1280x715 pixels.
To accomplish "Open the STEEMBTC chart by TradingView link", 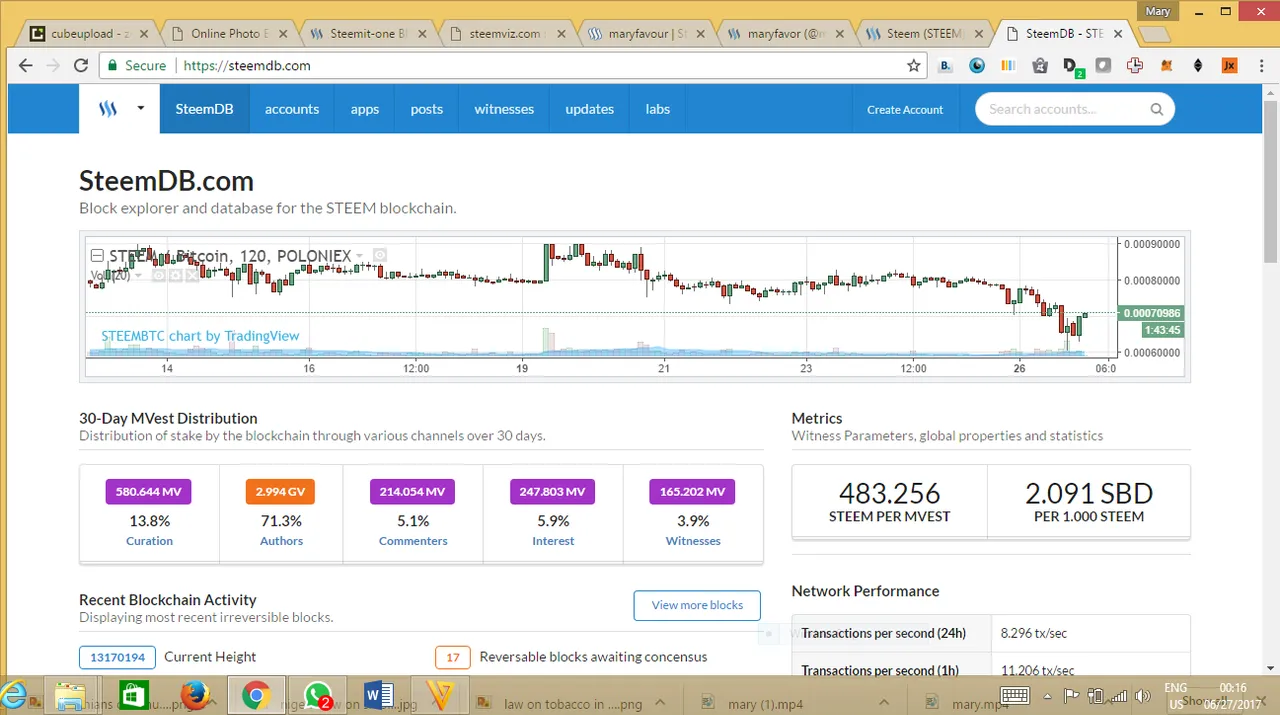I will tap(200, 336).
